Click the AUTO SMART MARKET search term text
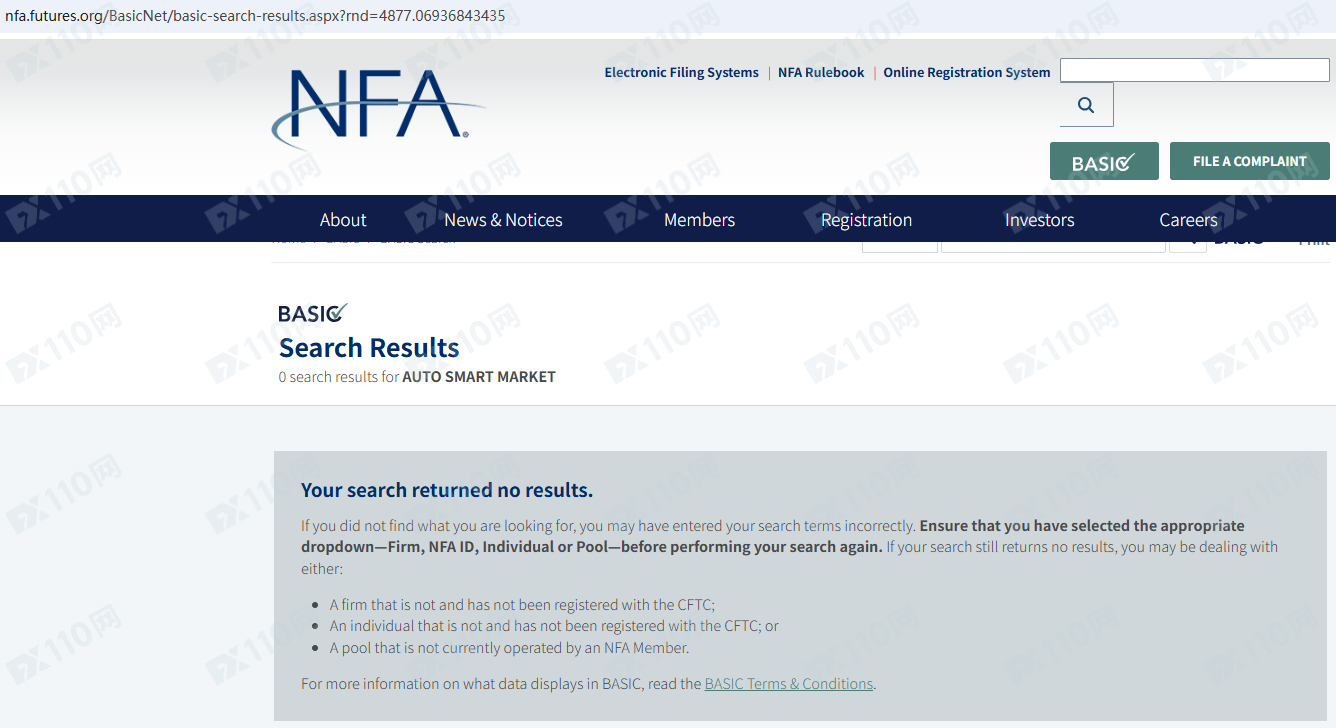This screenshot has height=728, width=1336. click(x=479, y=377)
